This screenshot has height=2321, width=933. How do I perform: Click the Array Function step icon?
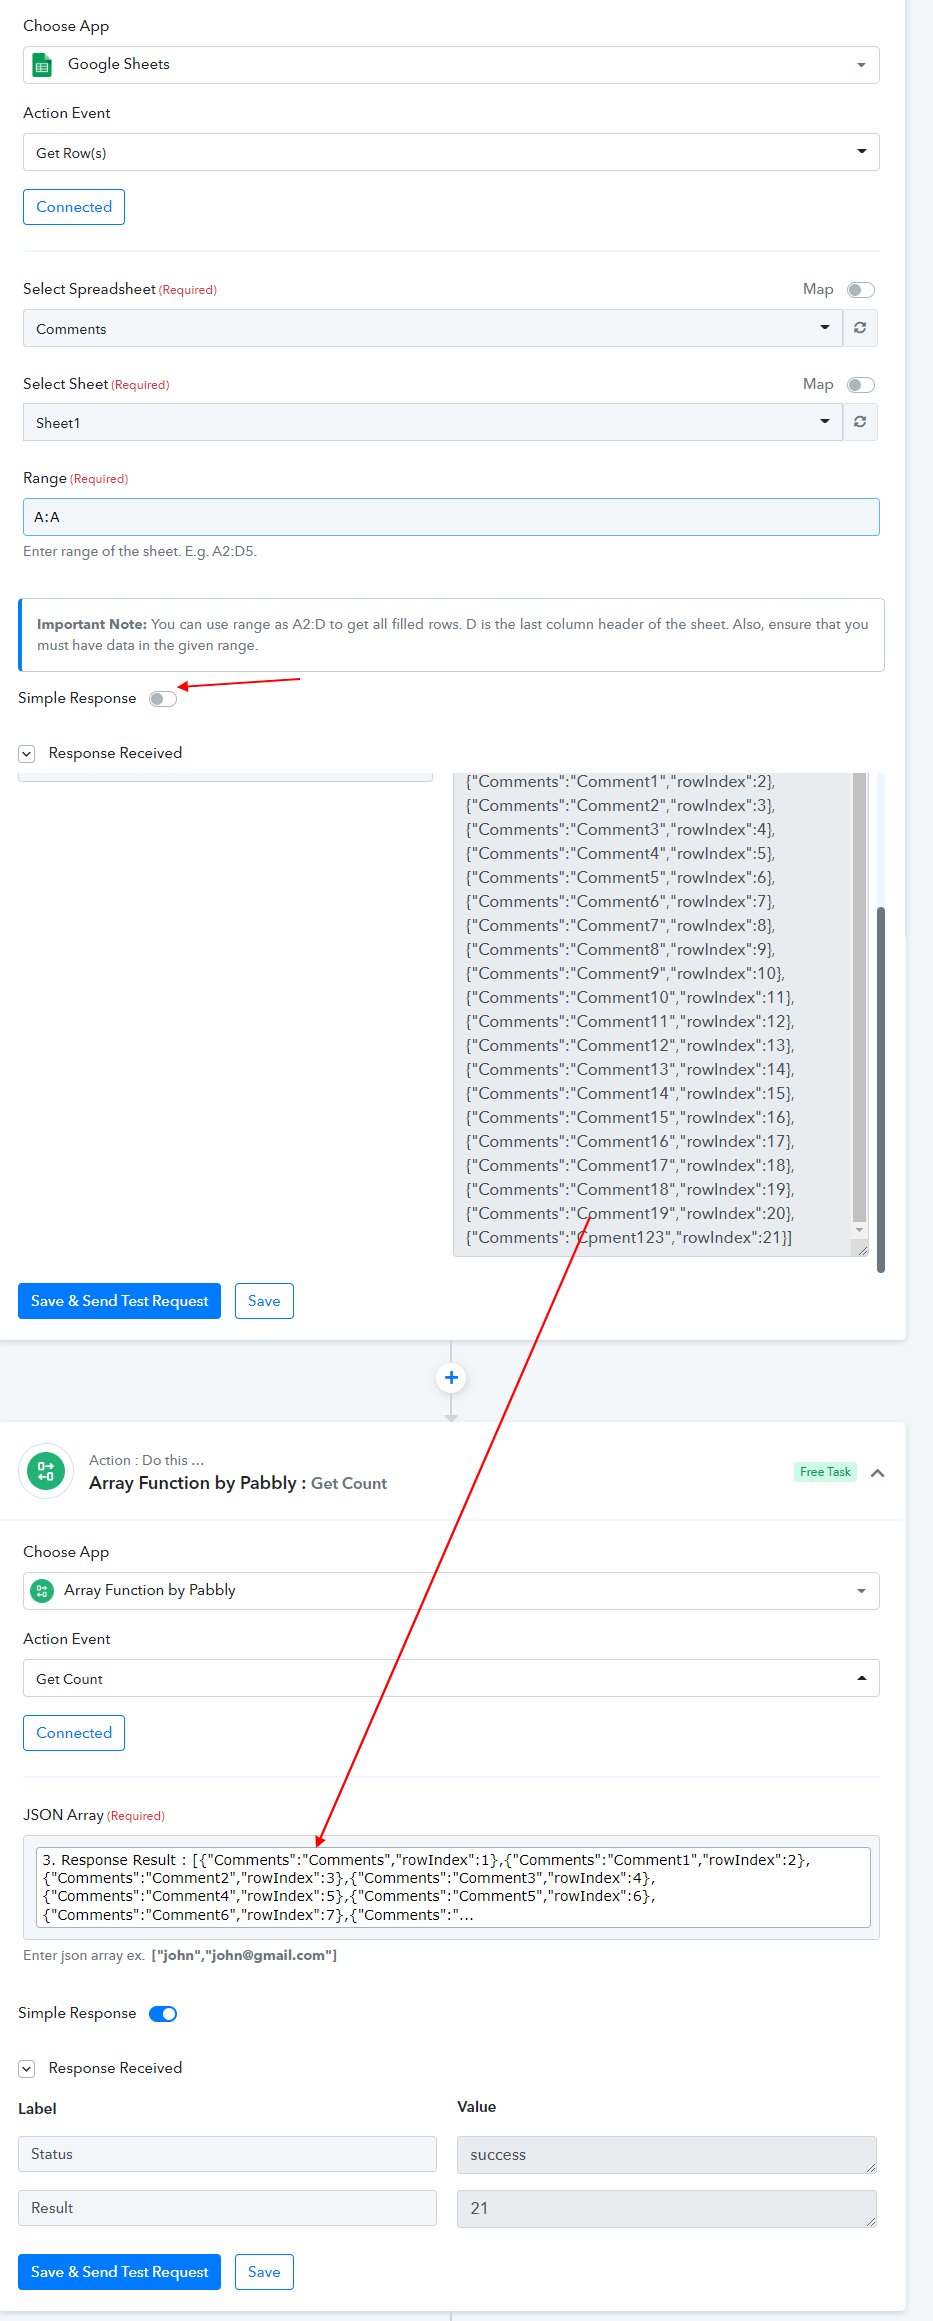pyautogui.click(x=46, y=1471)
